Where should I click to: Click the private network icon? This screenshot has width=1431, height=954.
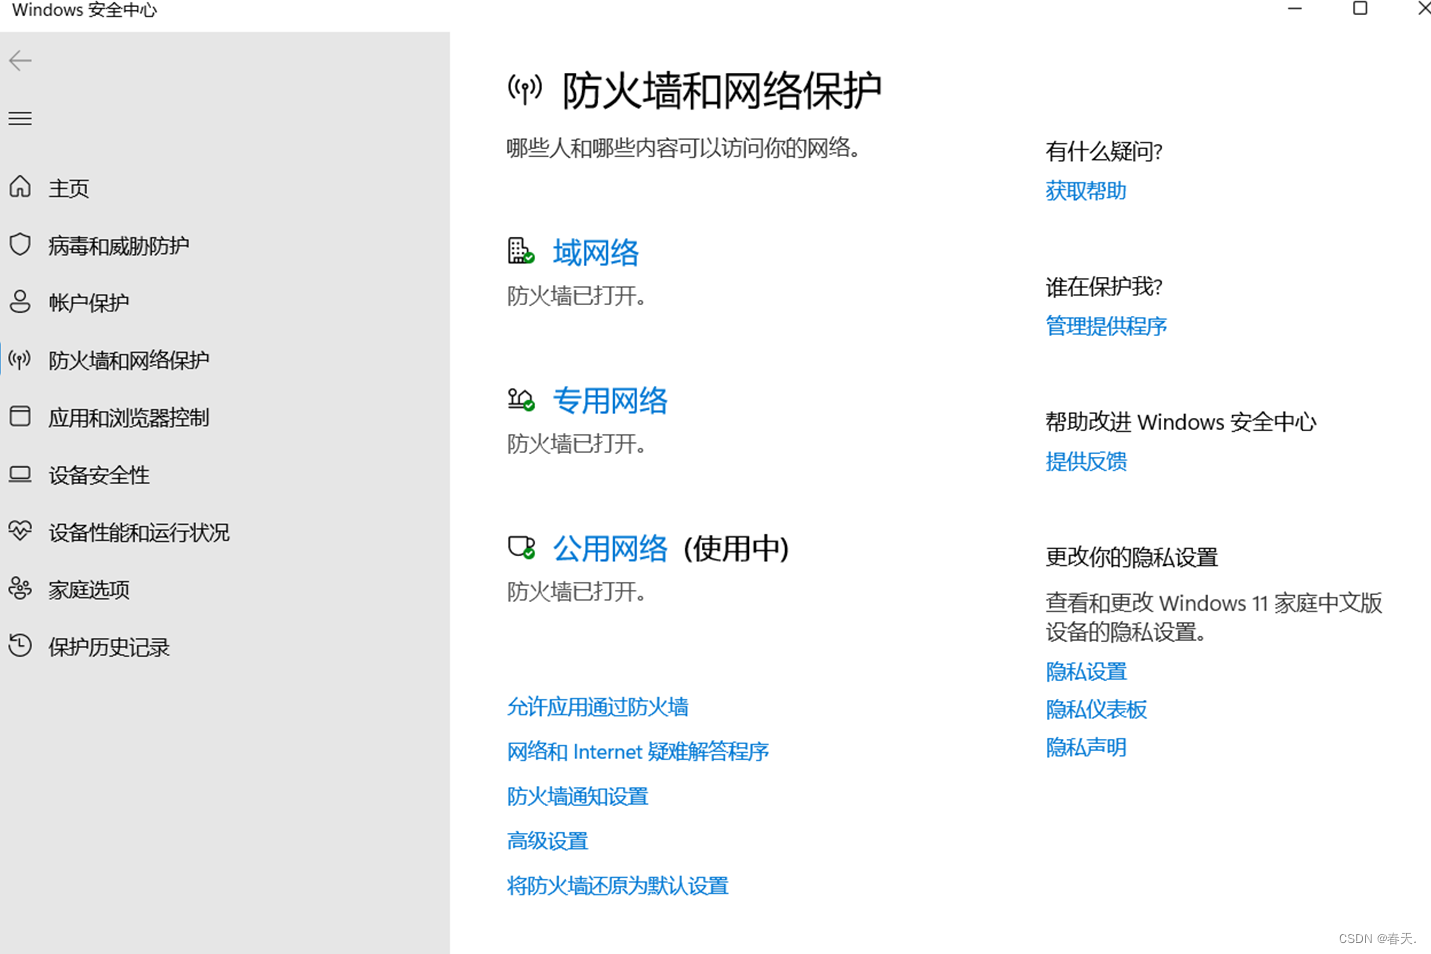click(521, 400)
